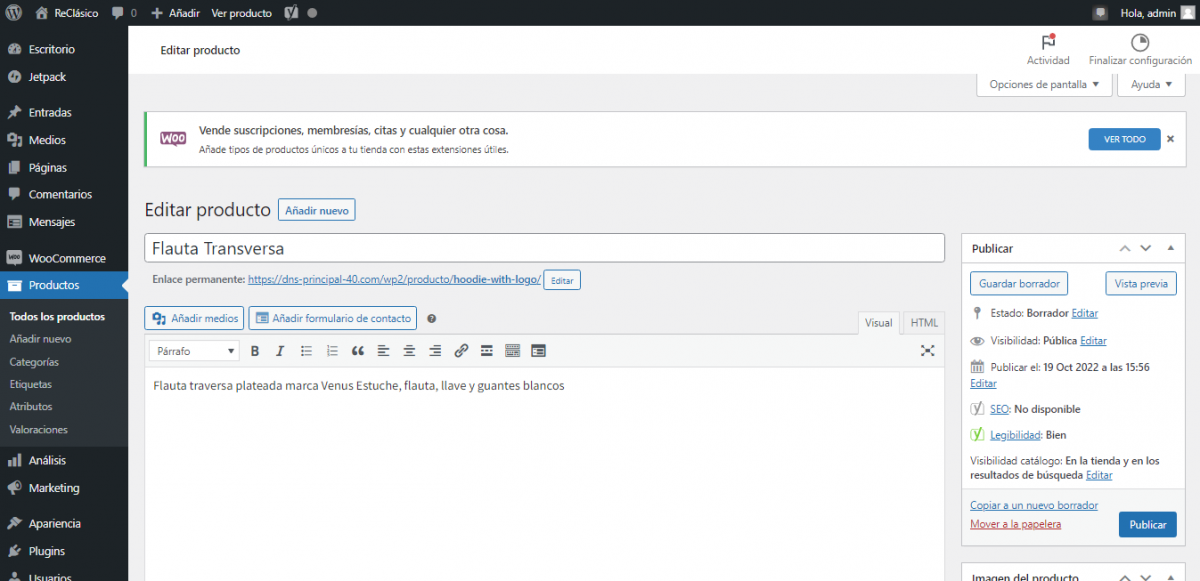This screenshot has height=581, width=1200.
Task: Insert a numbered list
Action: pos(332,351)
